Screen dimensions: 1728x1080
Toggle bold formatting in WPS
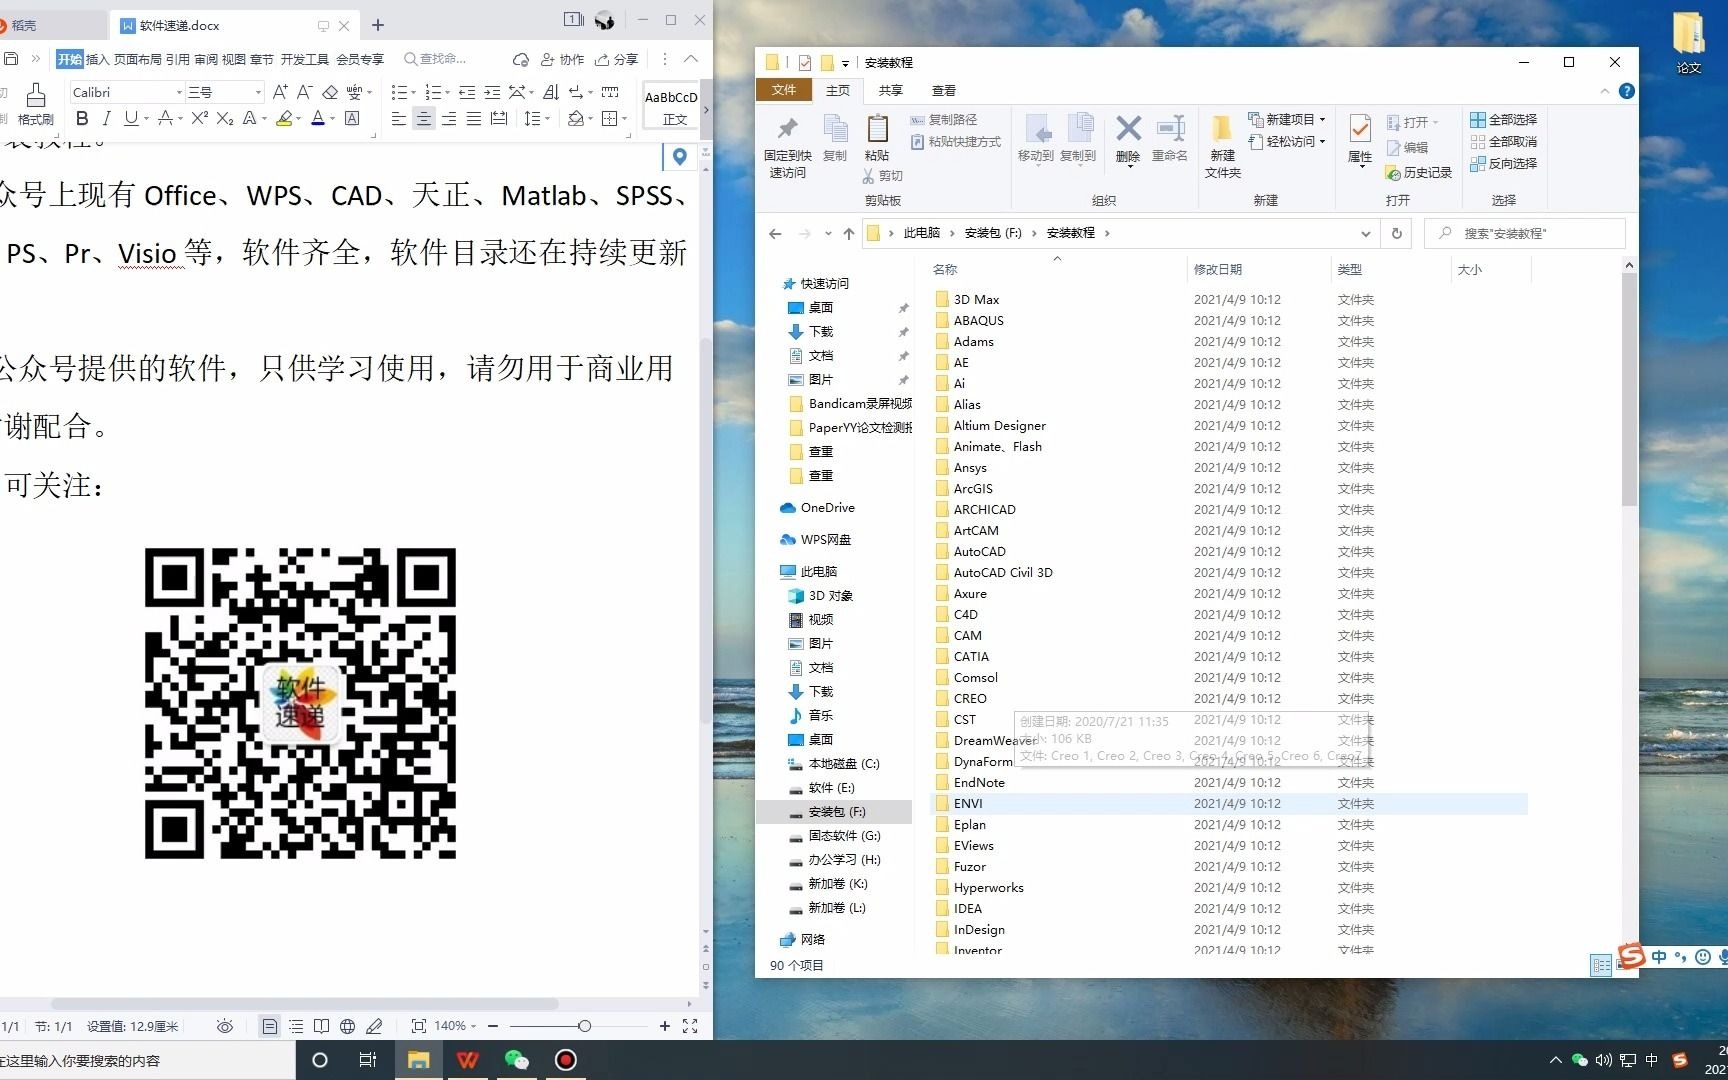click(81, 119)
